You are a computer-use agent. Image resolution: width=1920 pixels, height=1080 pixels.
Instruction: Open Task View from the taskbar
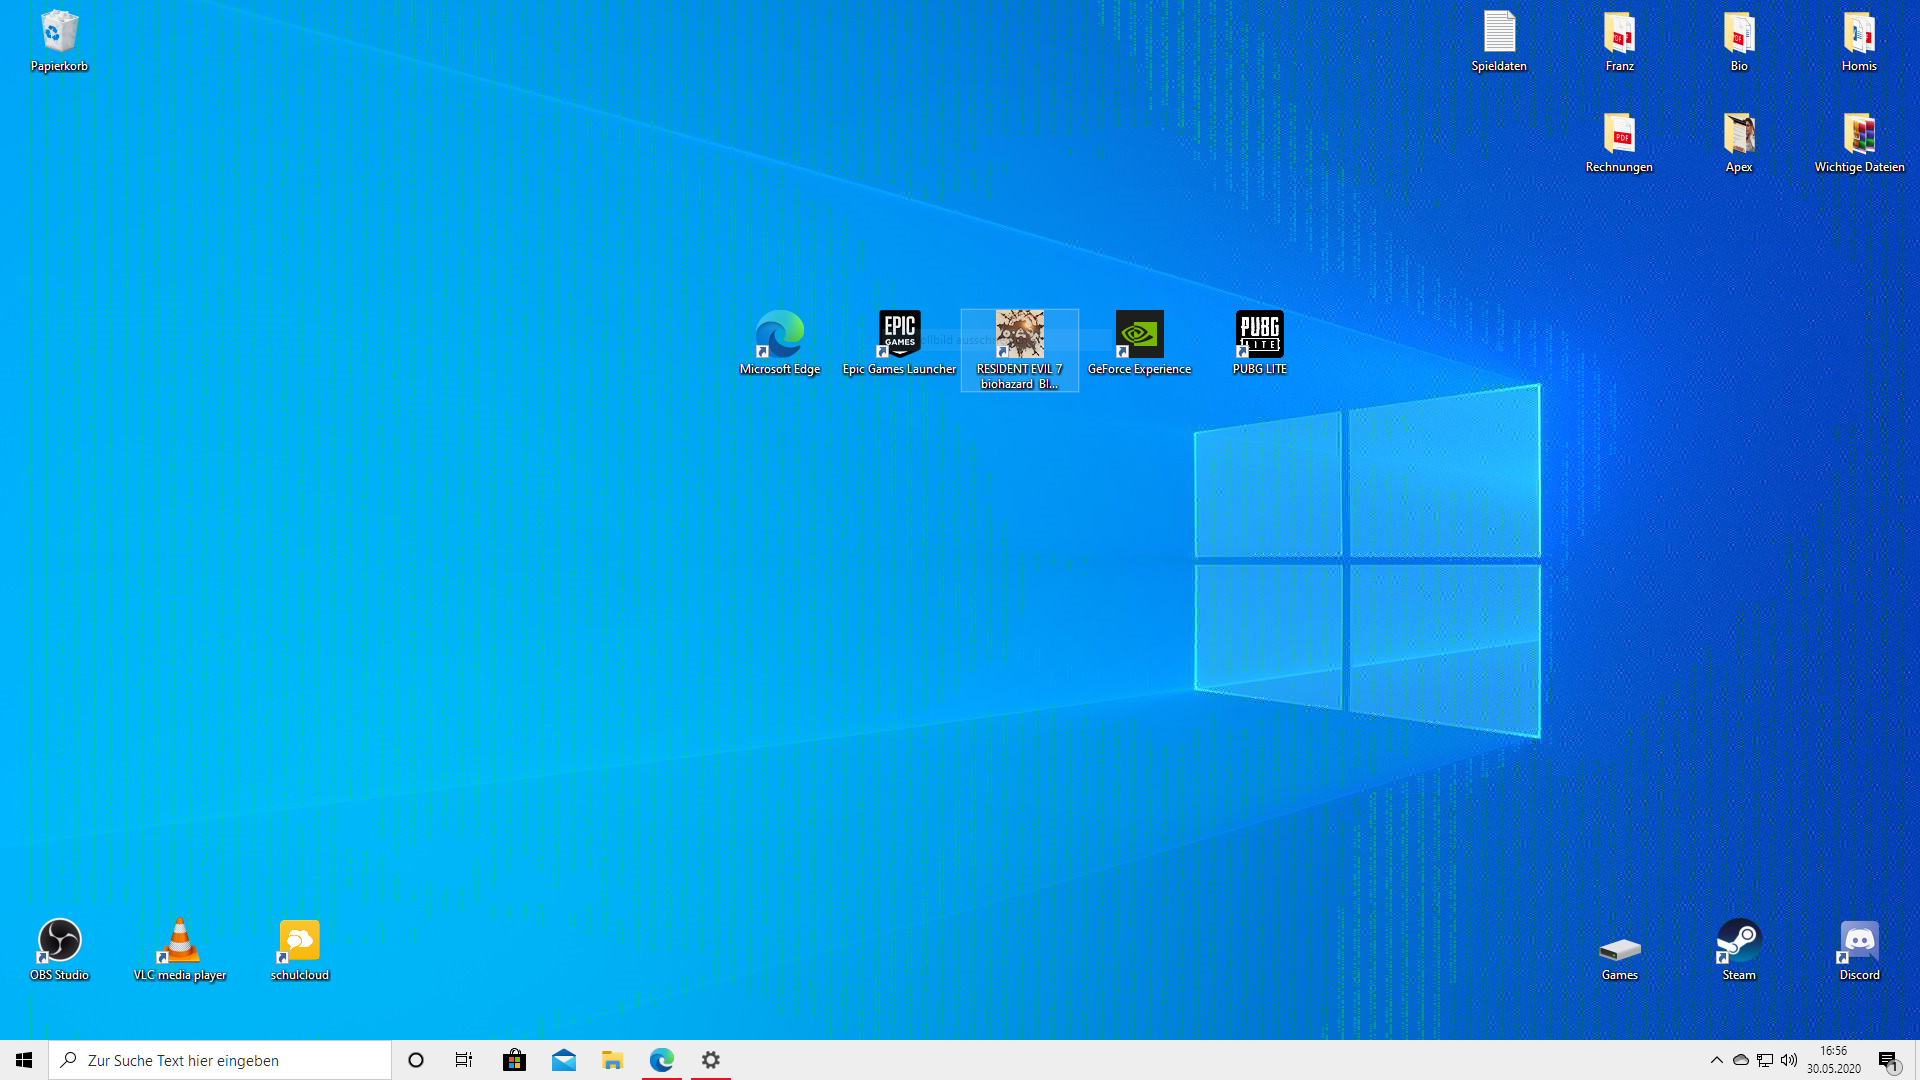click(x=464, y=1060)
